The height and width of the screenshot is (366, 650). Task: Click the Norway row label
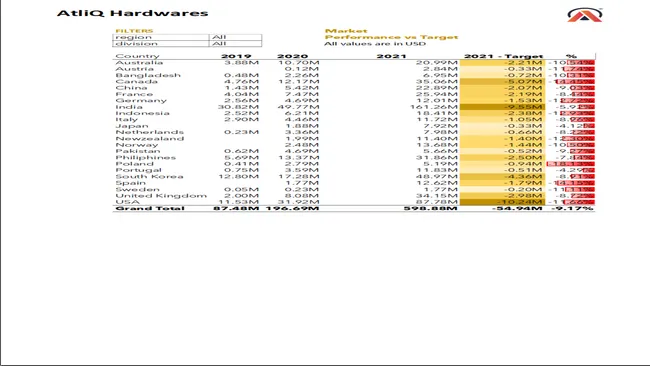click(137, 145)
